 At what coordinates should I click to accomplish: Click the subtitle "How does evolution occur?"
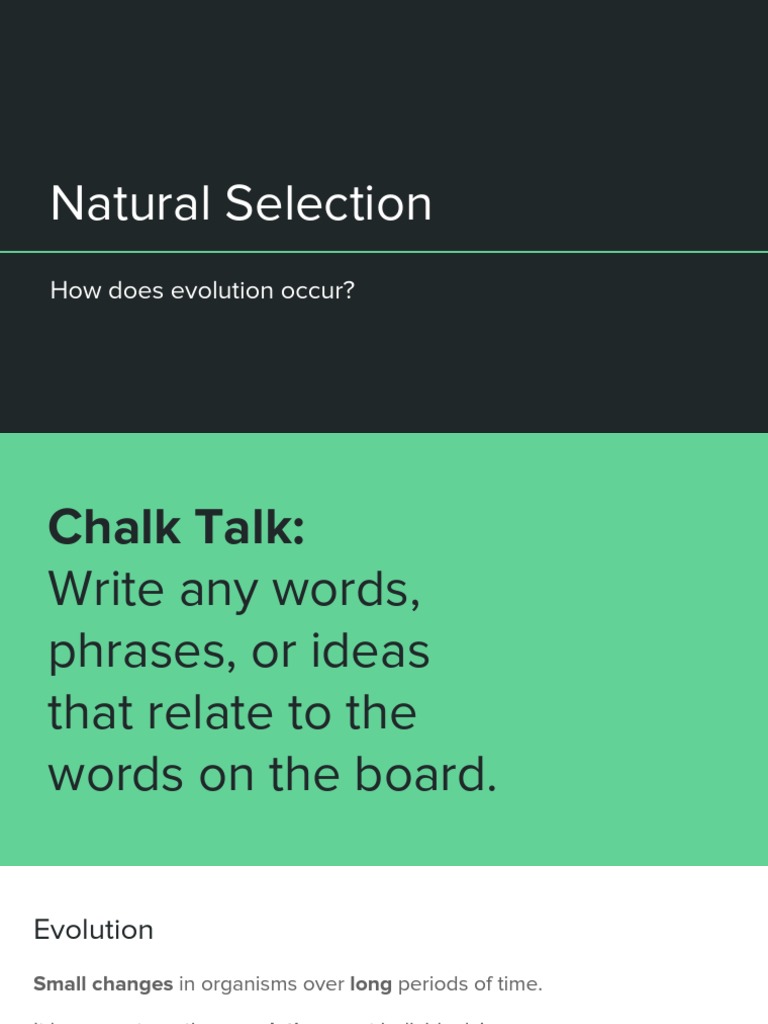point(202,291)
